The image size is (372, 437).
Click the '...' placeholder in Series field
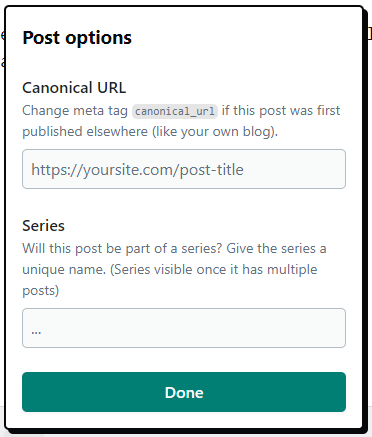pyautogui.click(x=36, y=332)
